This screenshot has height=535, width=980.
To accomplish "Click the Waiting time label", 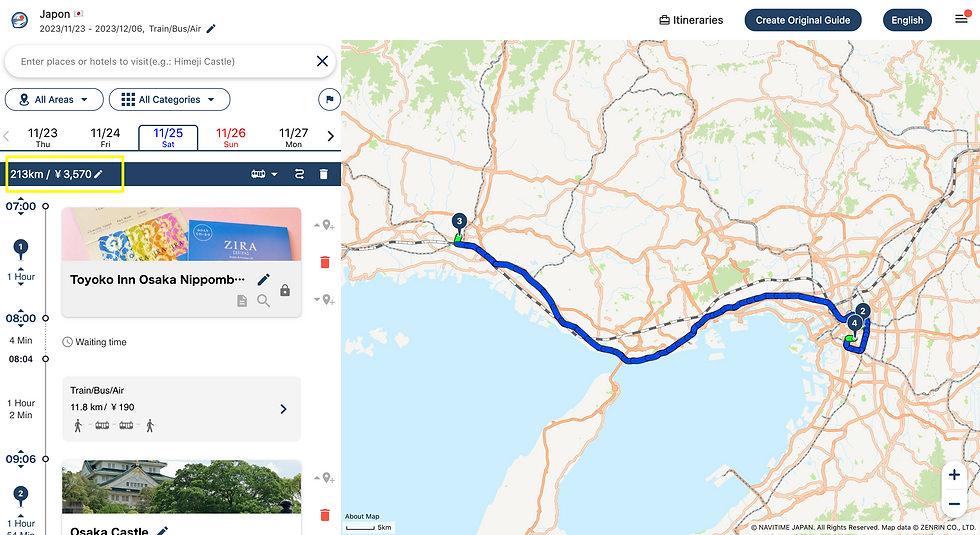I will click(x=101, y=342).
